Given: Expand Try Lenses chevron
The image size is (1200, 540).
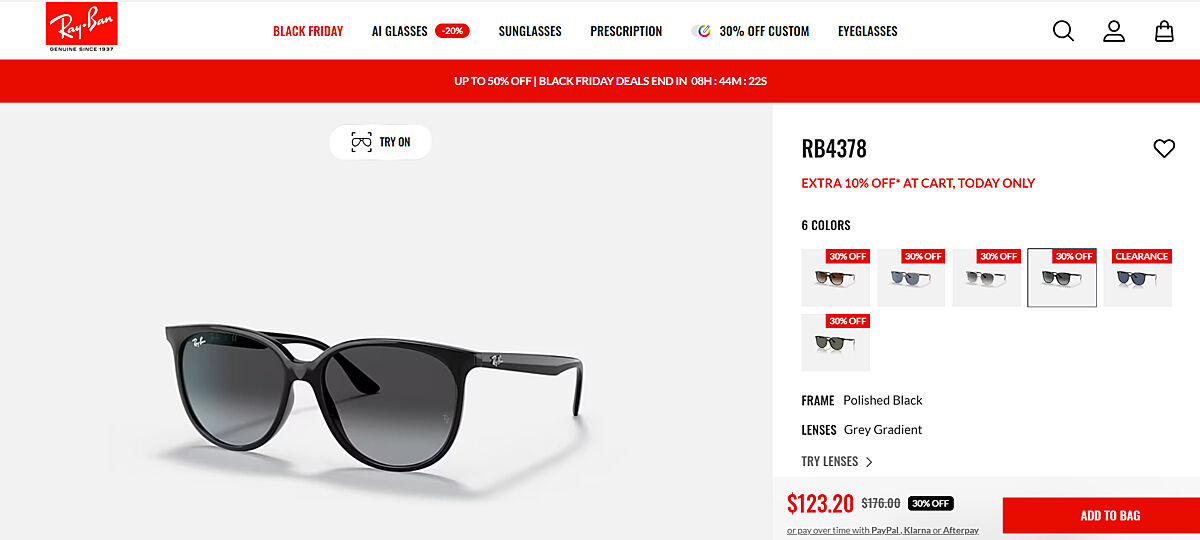Looking at the screenshot, I should [869, 462].
